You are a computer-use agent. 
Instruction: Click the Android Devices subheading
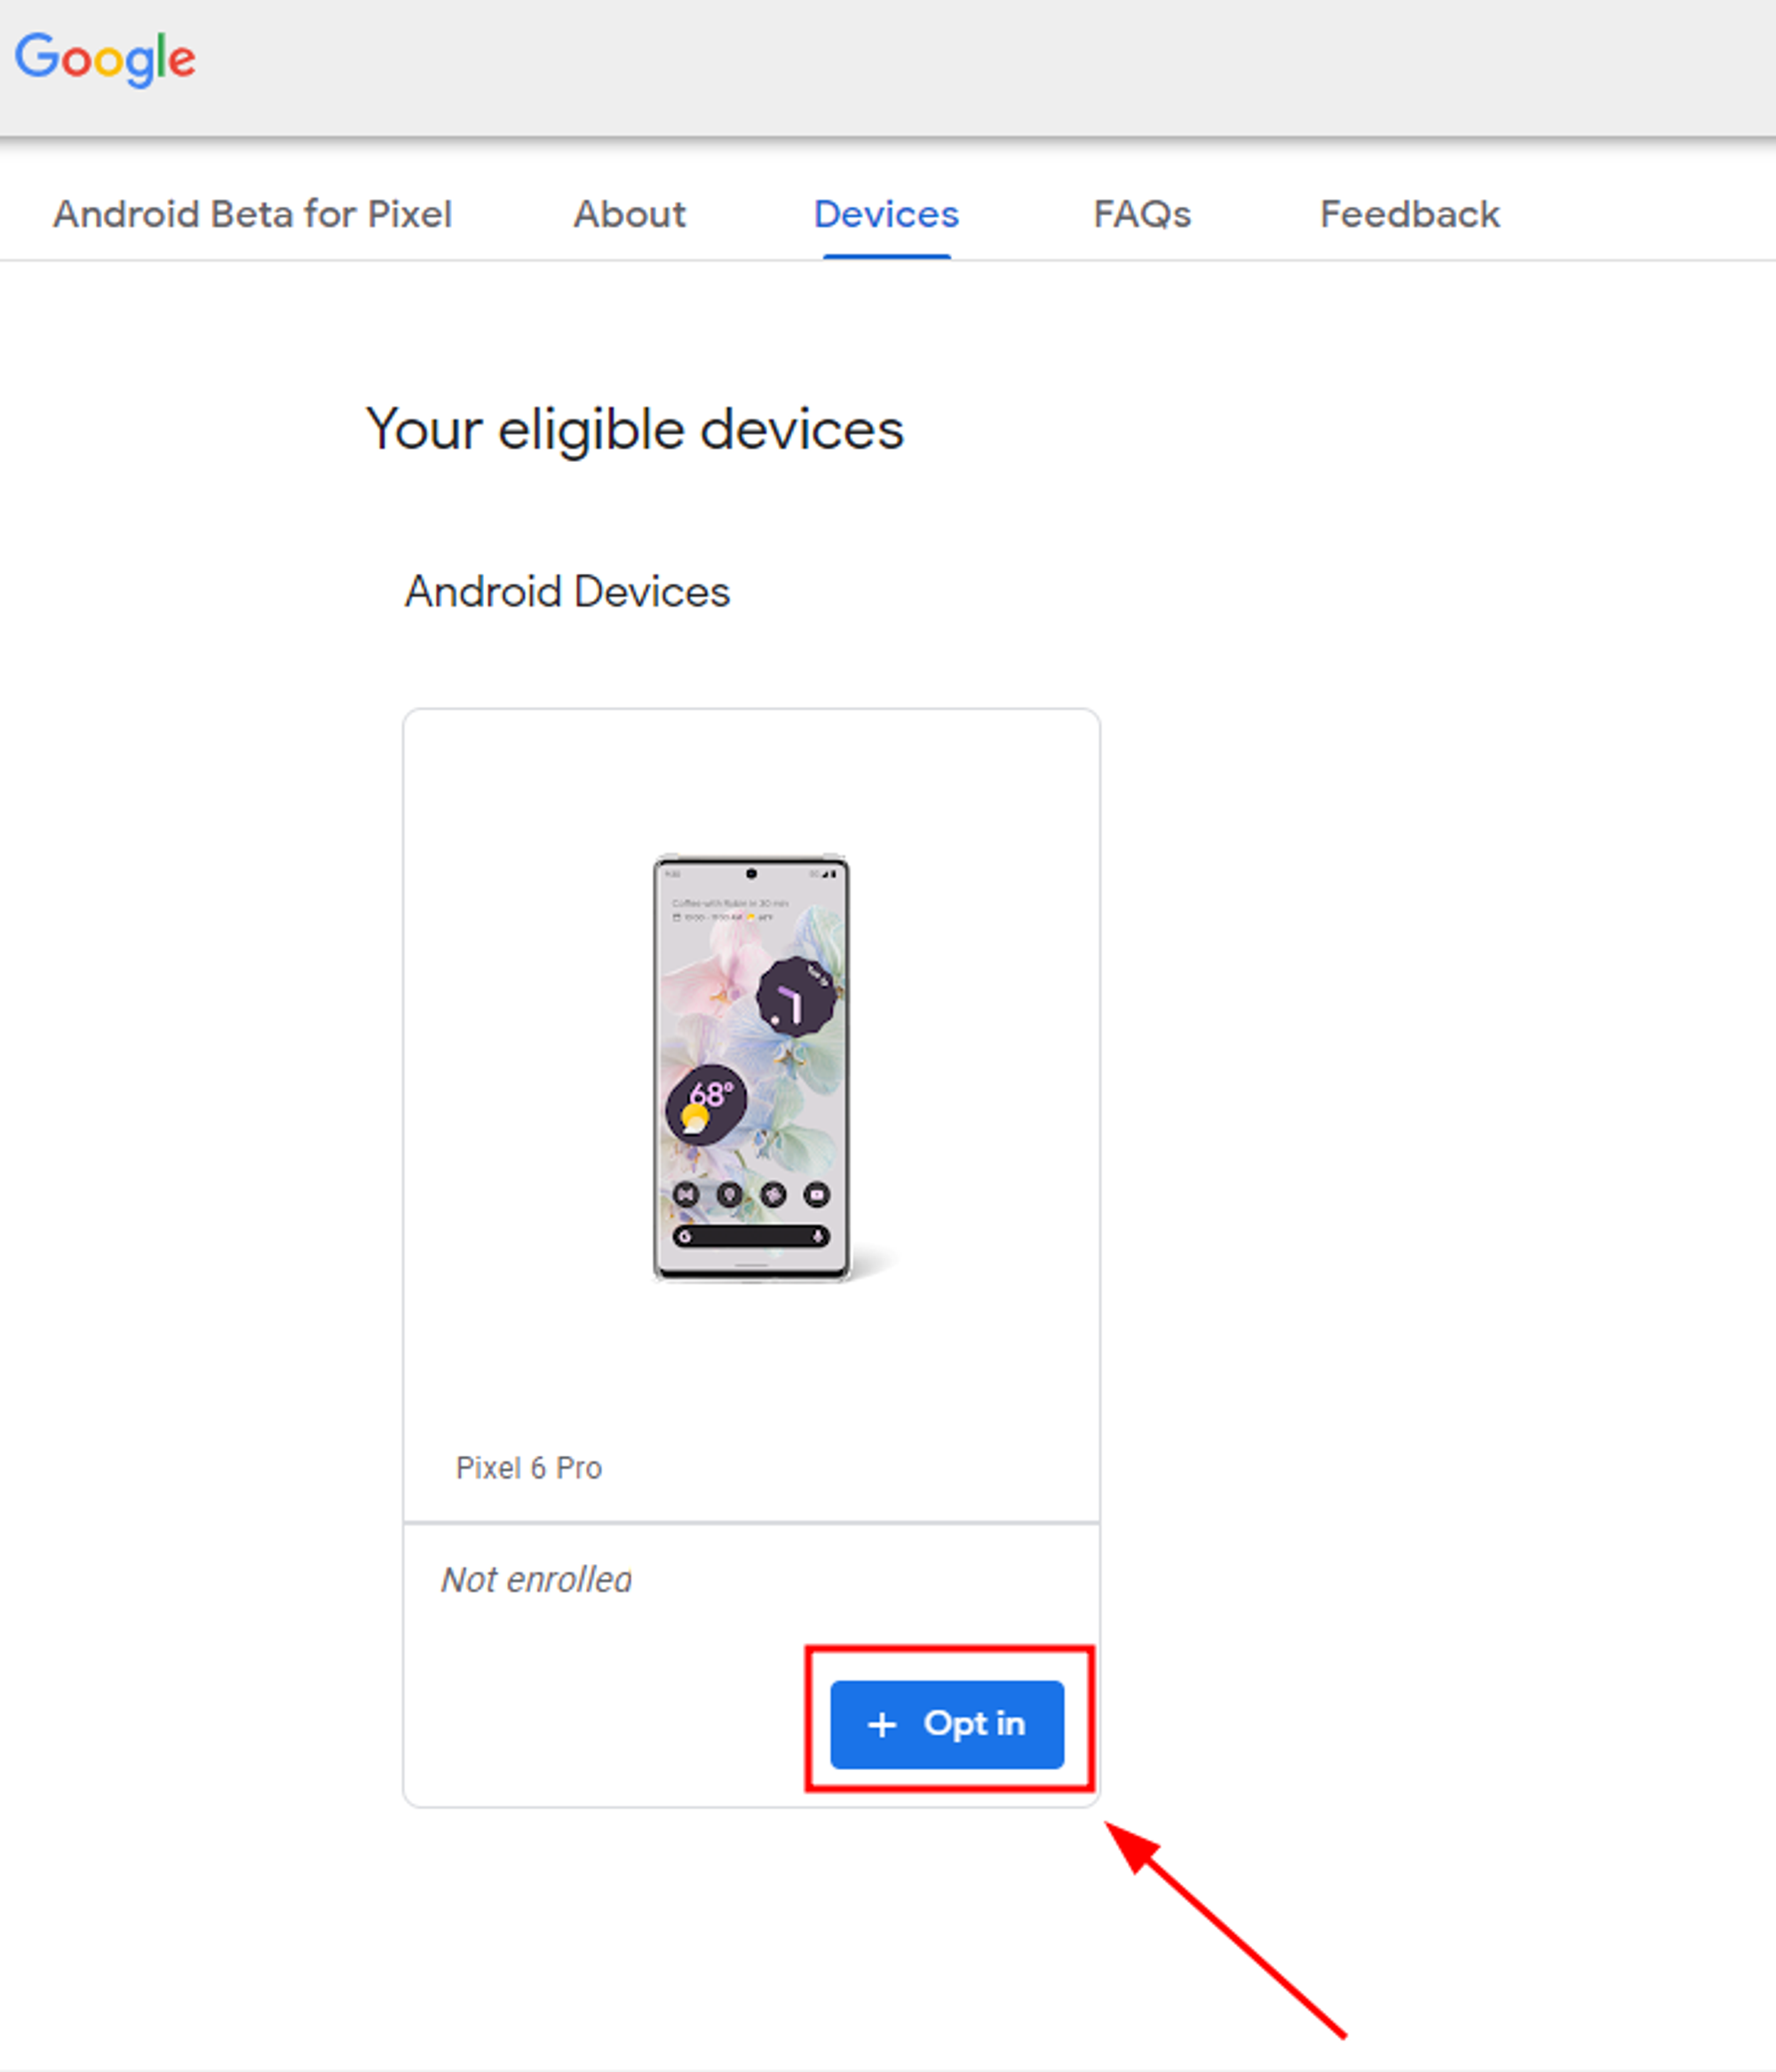(x=567, y=591)
